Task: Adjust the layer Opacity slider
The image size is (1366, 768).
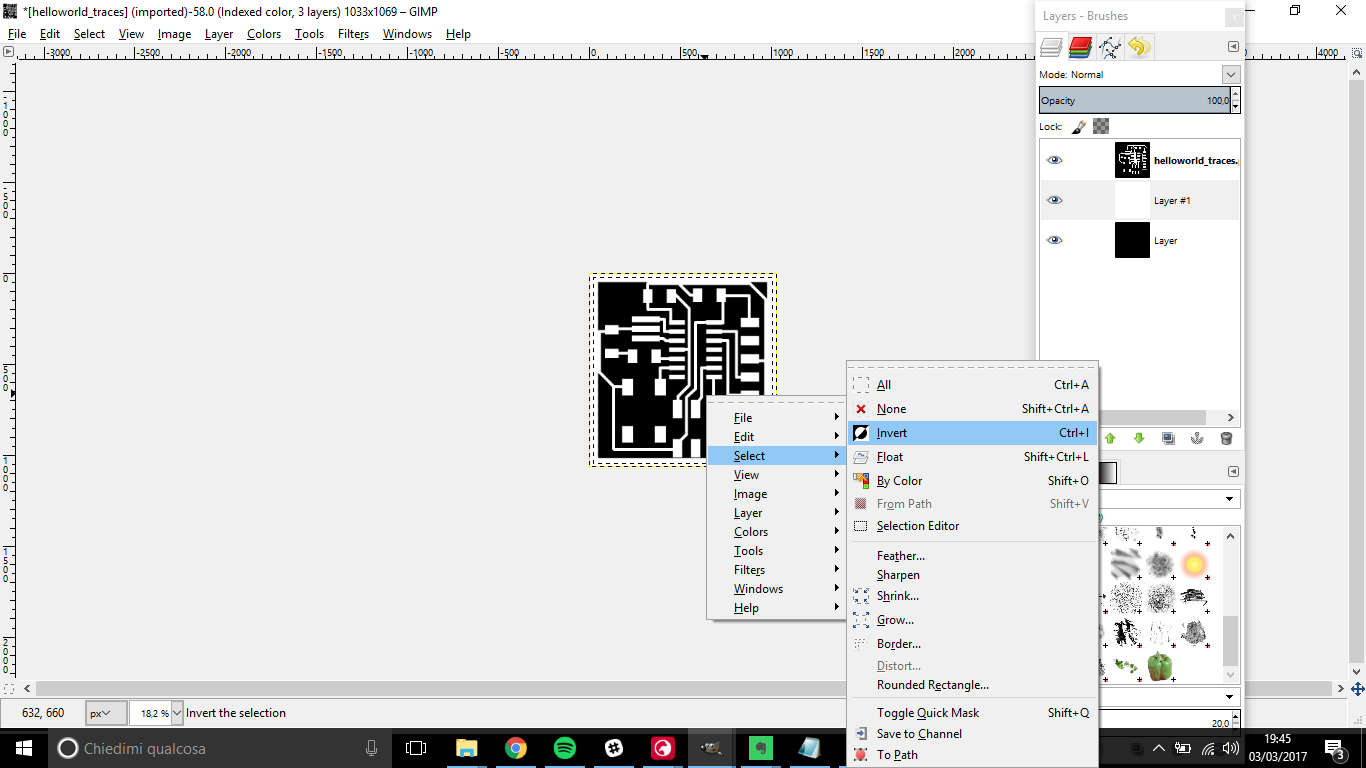Action: tap(1134, 100)
